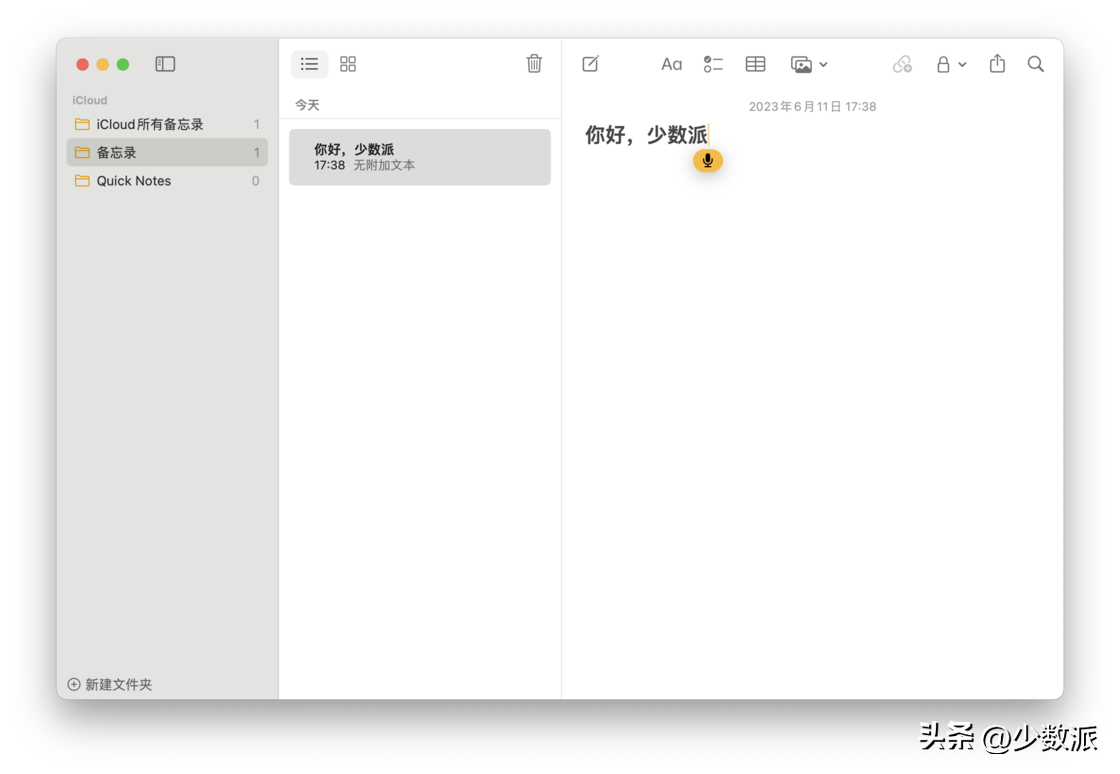Click the green full-screen window button
The image size is (1120, 774).
coord(123,64)
